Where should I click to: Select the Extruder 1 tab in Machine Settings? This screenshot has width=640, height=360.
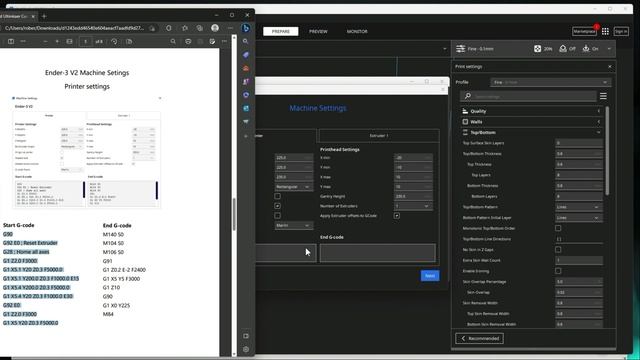pyautogui.click(x=379, y=136)
